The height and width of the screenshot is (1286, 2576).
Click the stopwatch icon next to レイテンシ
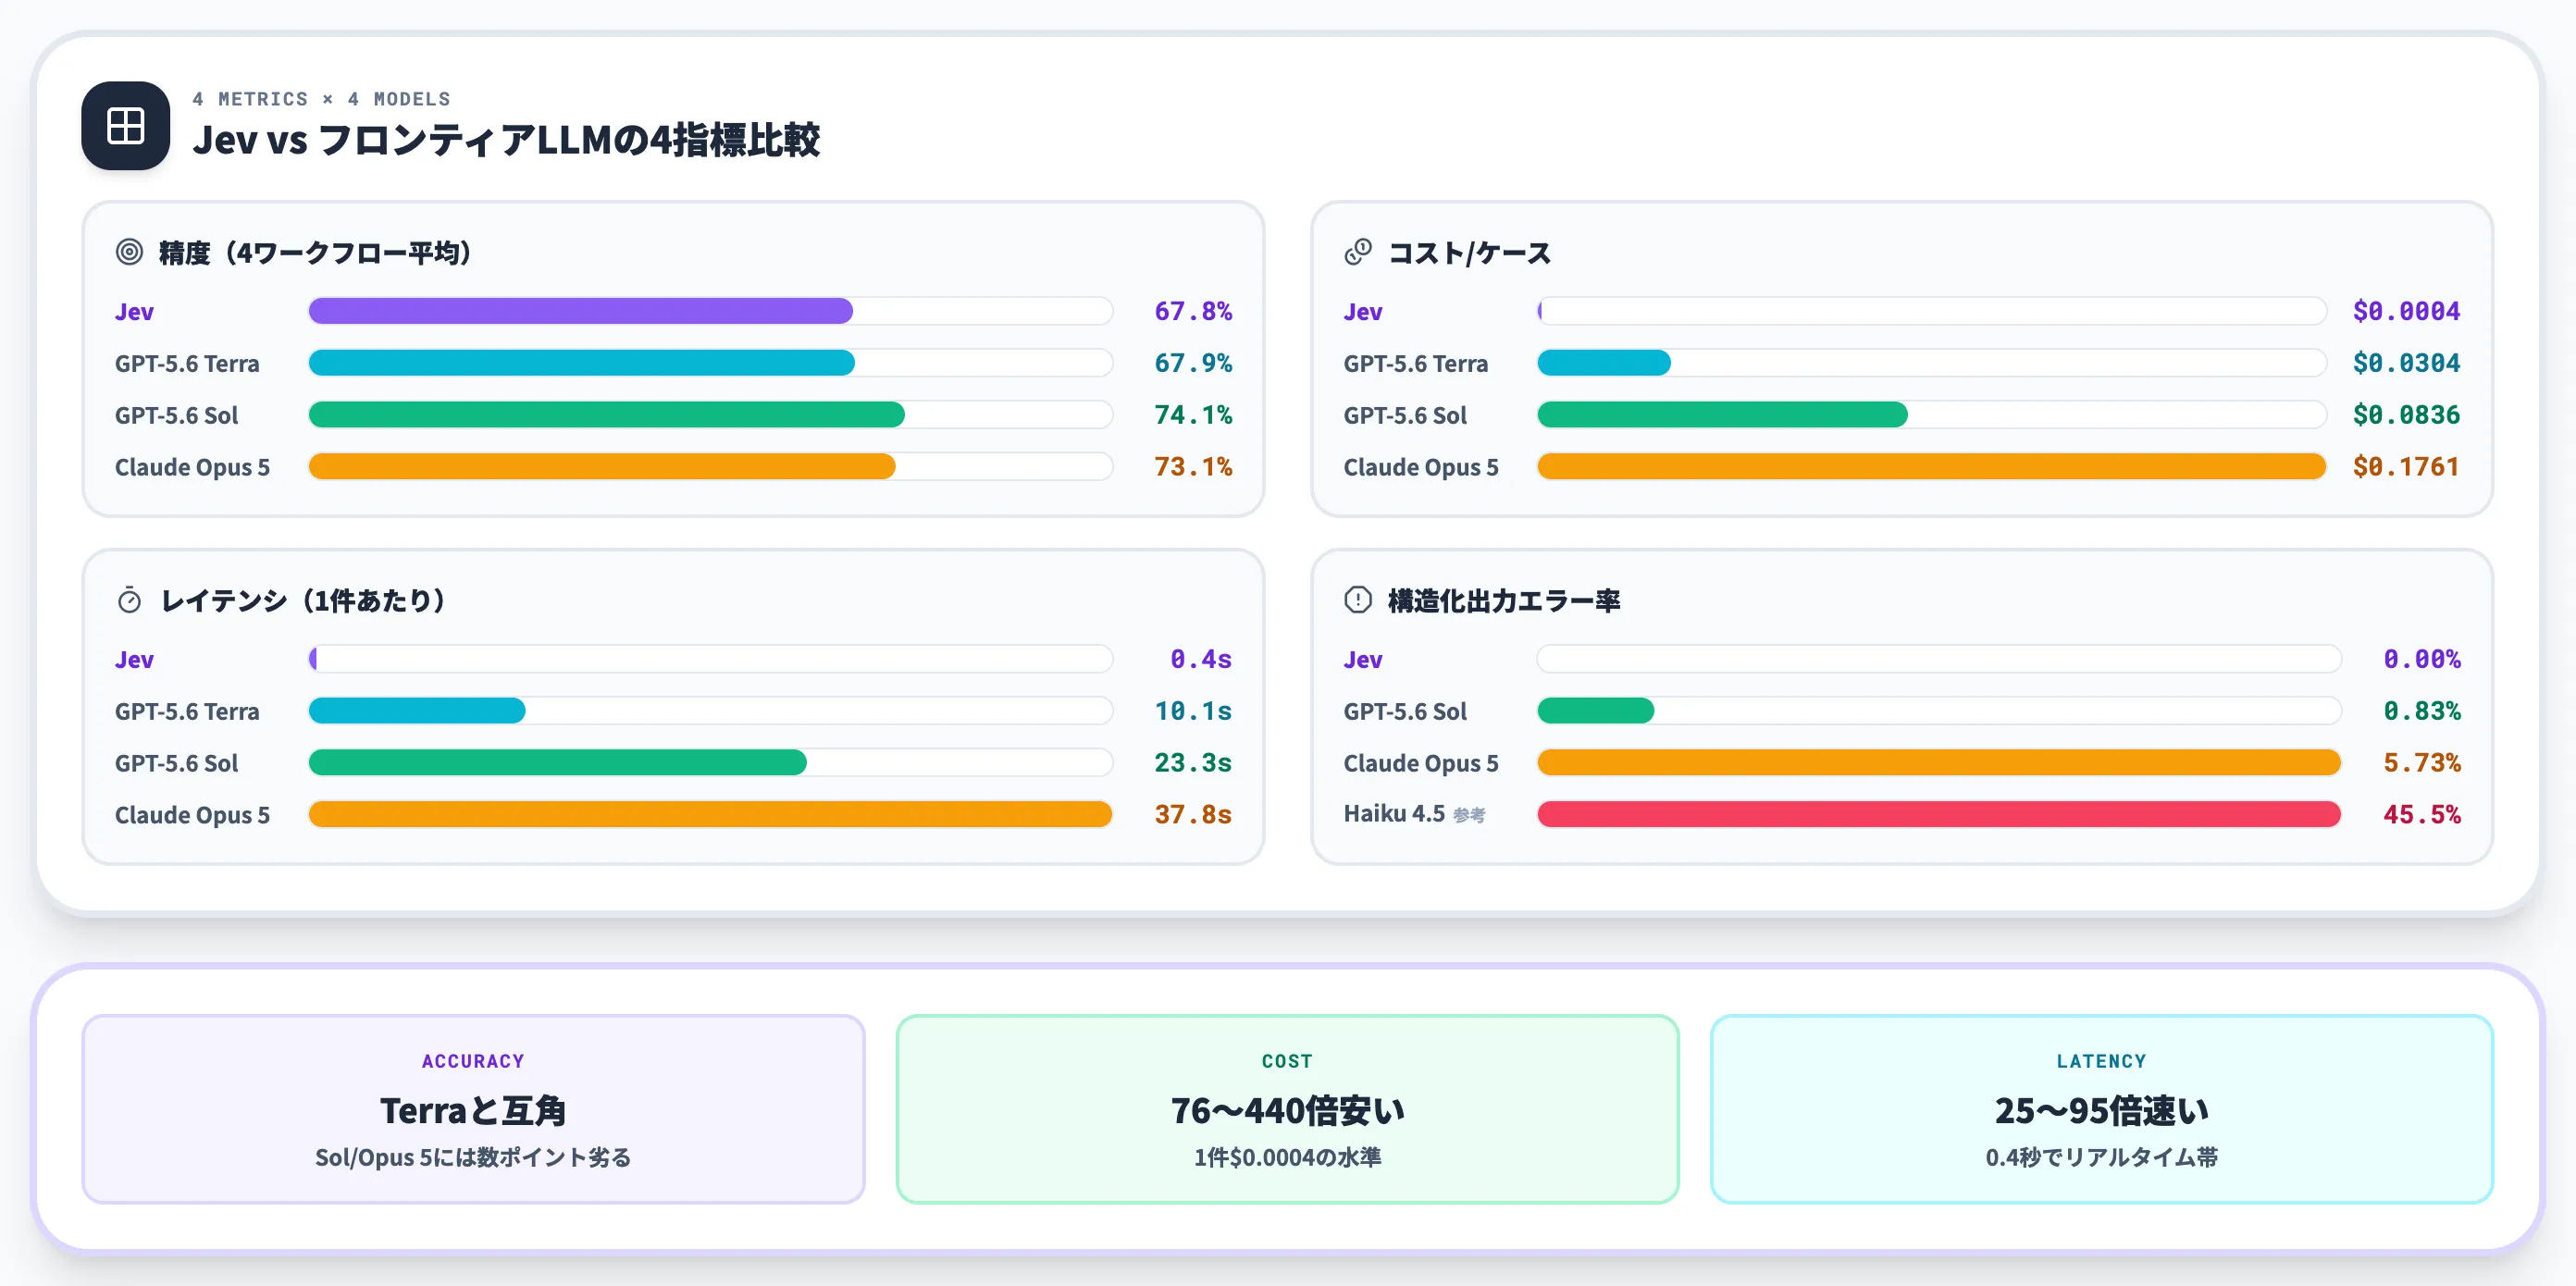click(129, 600)
